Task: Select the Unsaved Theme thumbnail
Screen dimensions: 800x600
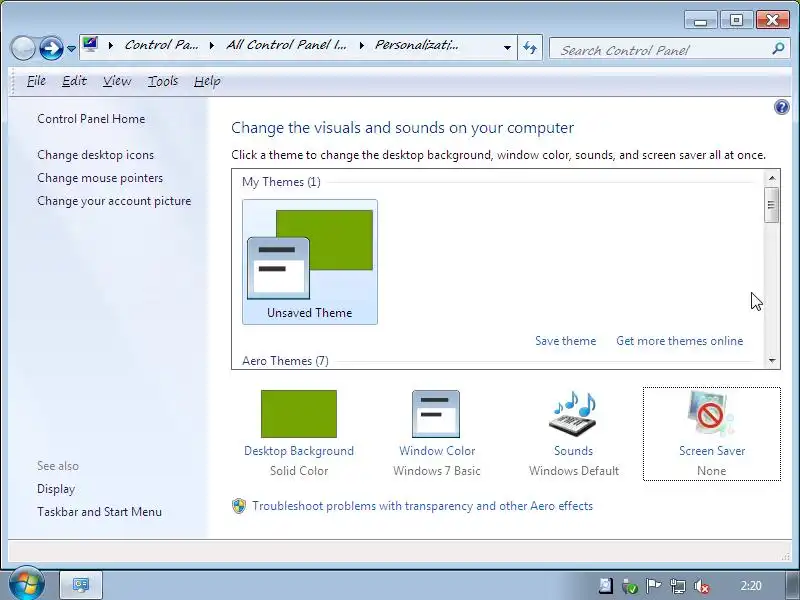Action: point(310,262)
